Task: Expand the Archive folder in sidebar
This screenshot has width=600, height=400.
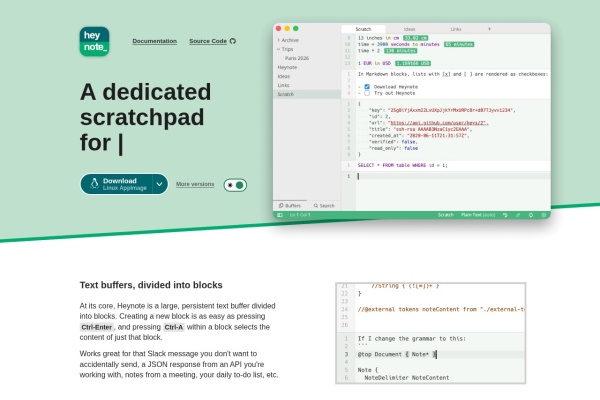Action: (288, 40)
